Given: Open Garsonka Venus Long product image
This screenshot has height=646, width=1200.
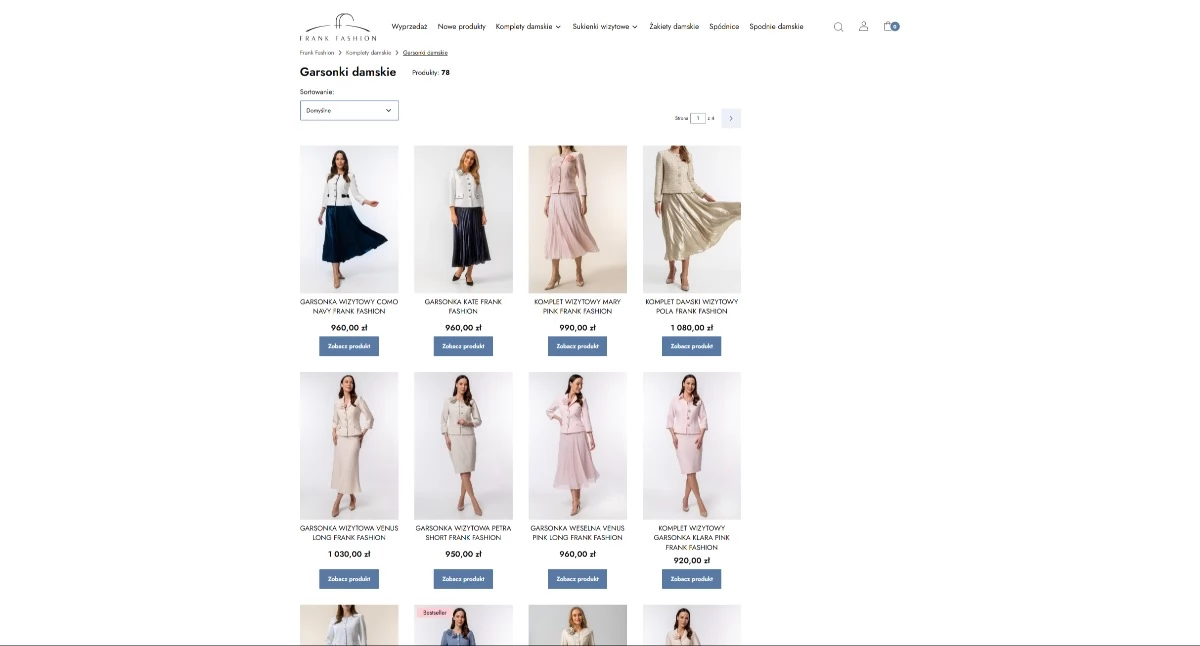Looking at the screenshot, I should coord(349,446).
